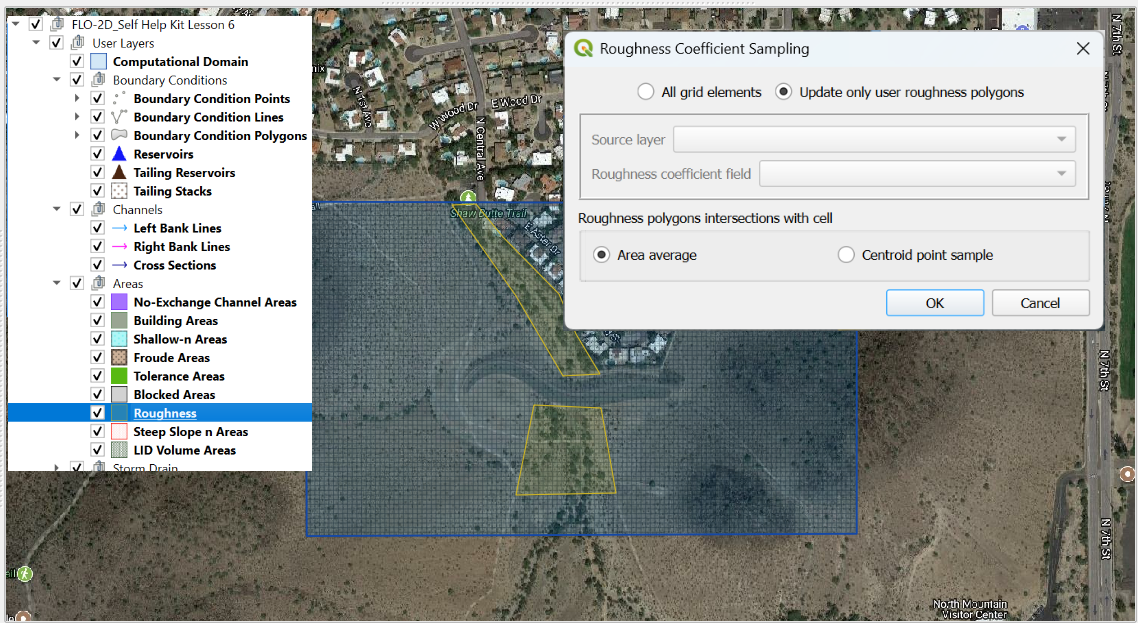Click the Left Bank Lines arrow icon

119,228
